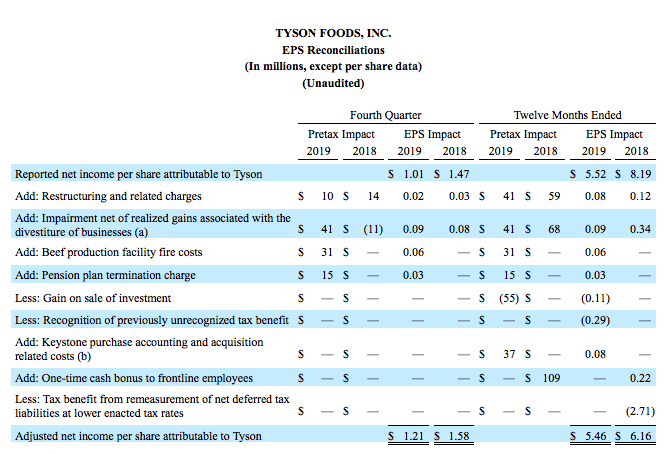Click the adjusted EPS value 6.16
This screenshot has width=665, height=454.
click(x=640, y=436)
